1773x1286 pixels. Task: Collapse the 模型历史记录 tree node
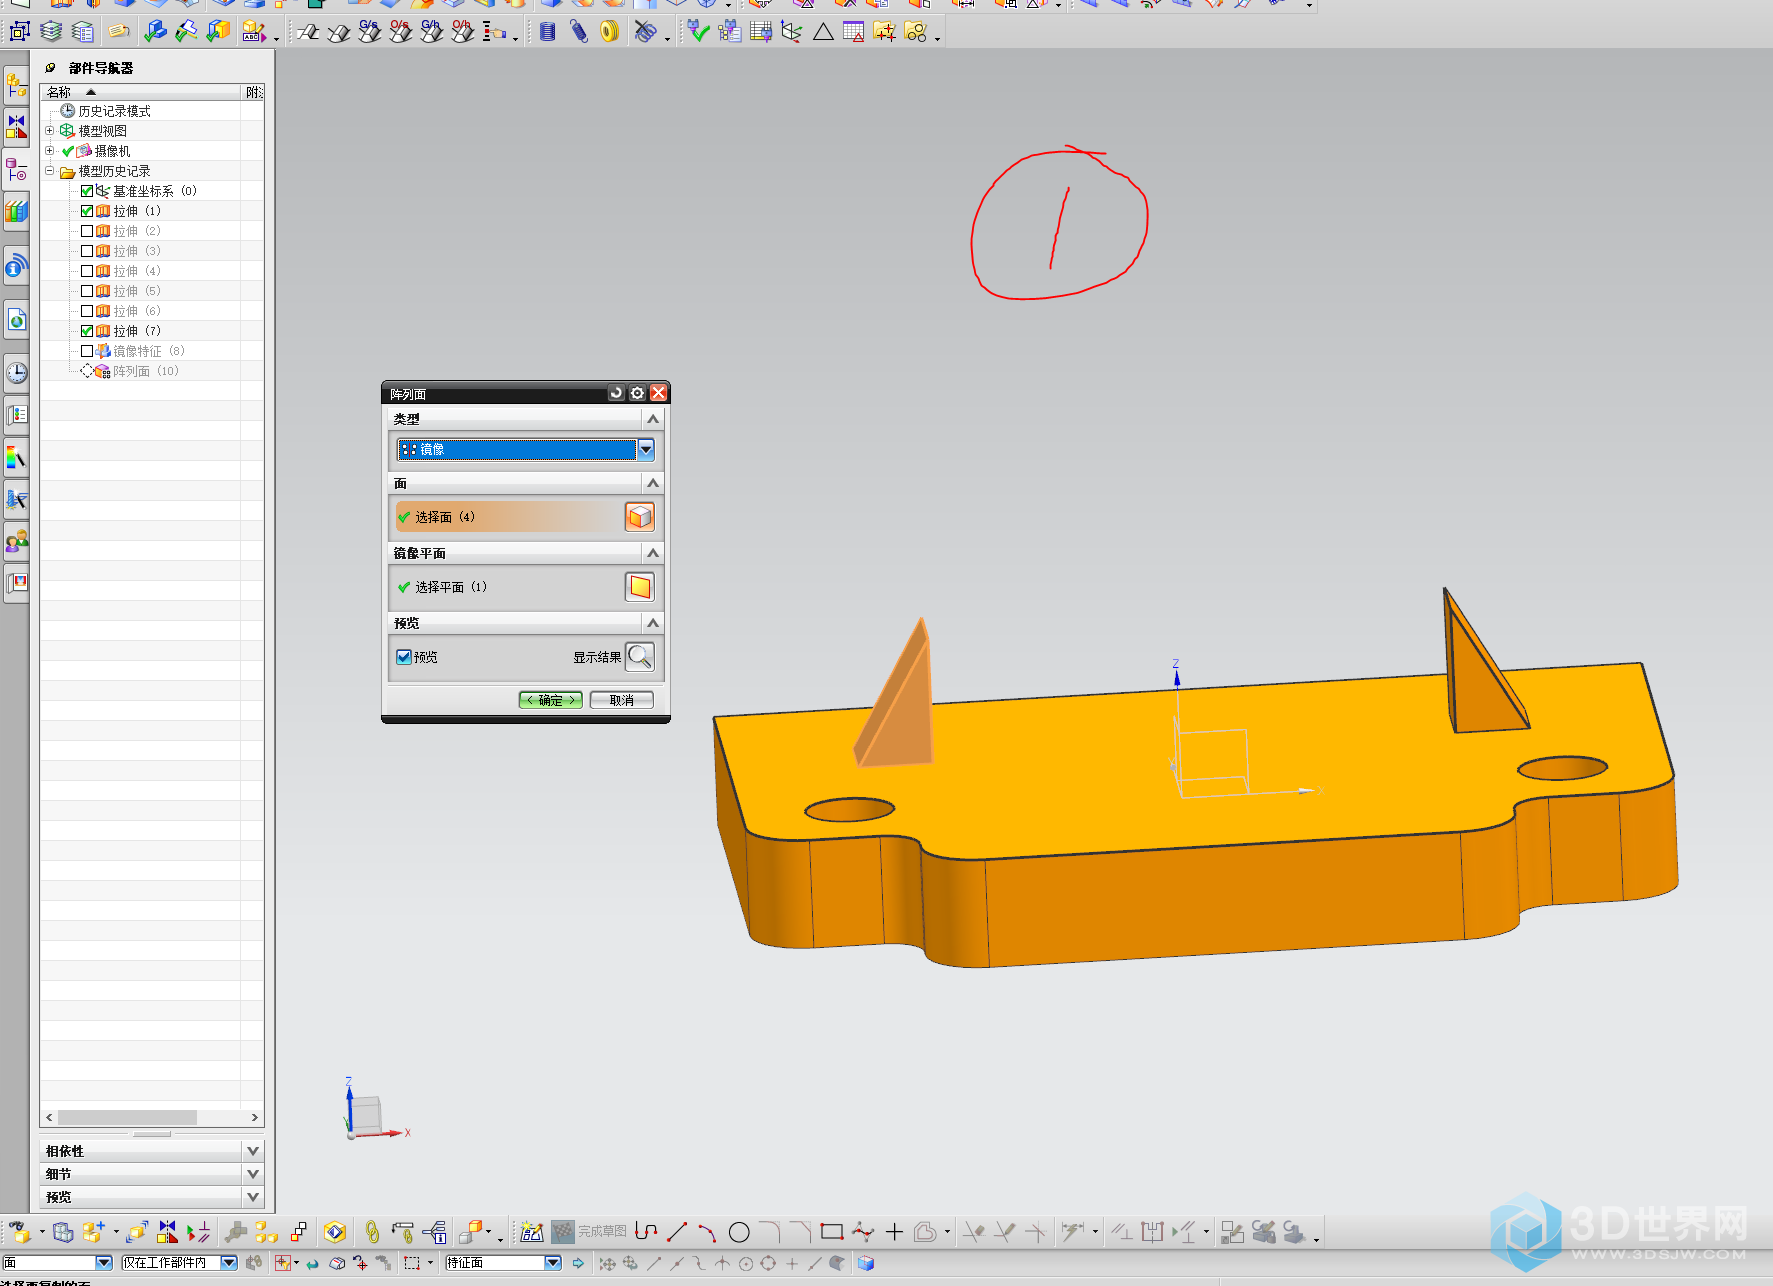click(x=49, y=171)
